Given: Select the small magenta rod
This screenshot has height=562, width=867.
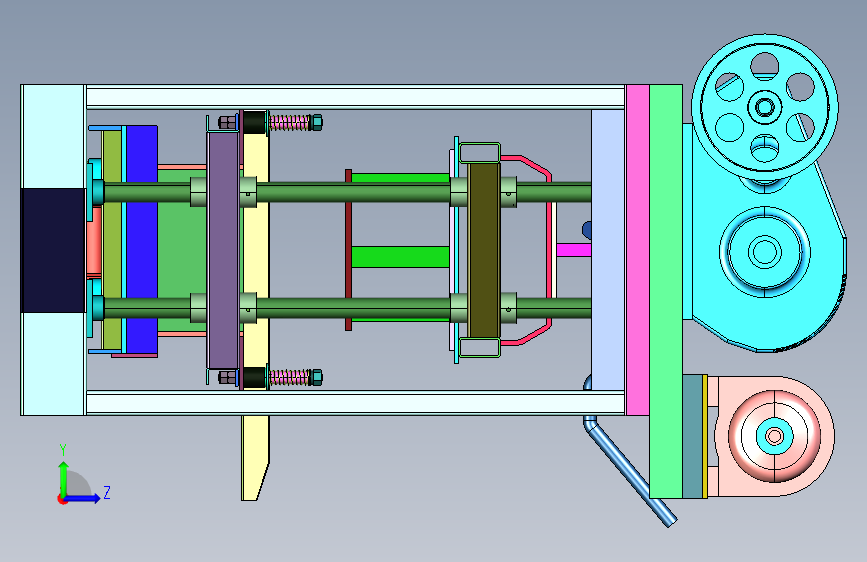Looking at the screenshot, I should coord(573,250).
